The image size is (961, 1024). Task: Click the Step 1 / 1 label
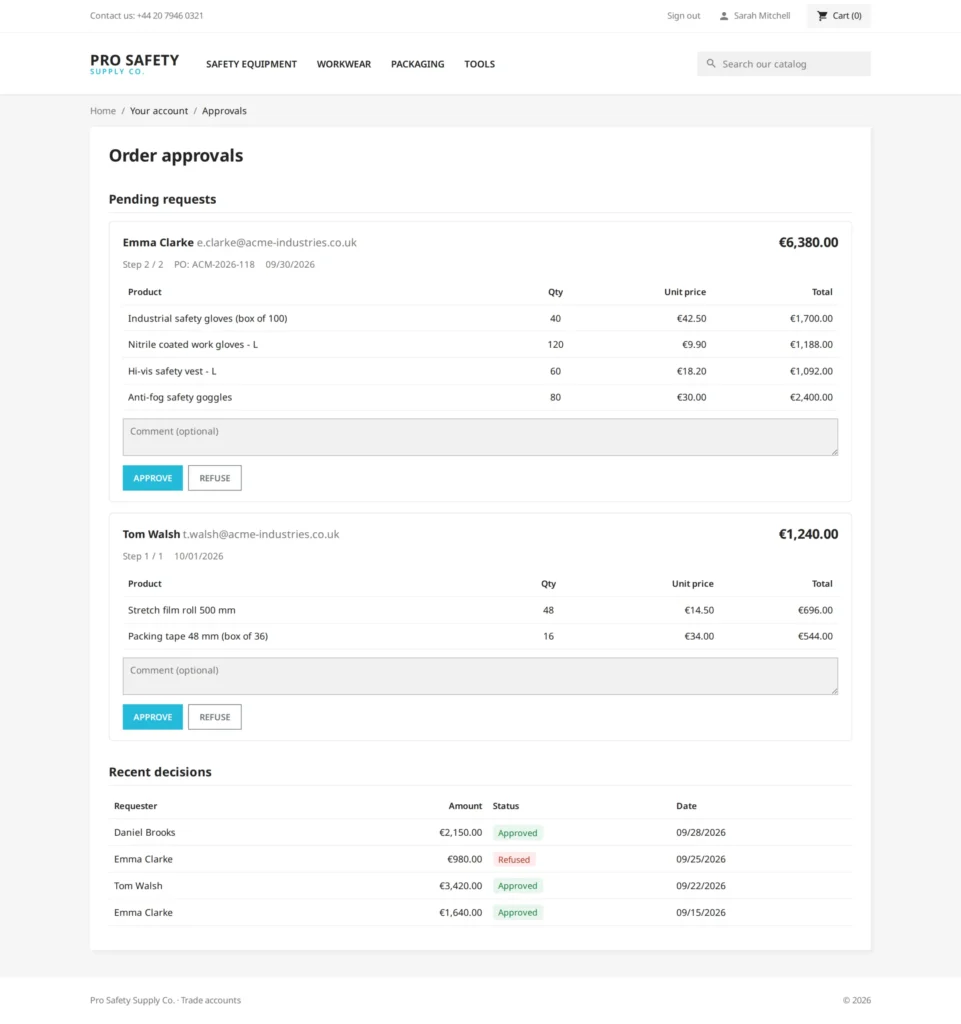[x=143, y=556]
